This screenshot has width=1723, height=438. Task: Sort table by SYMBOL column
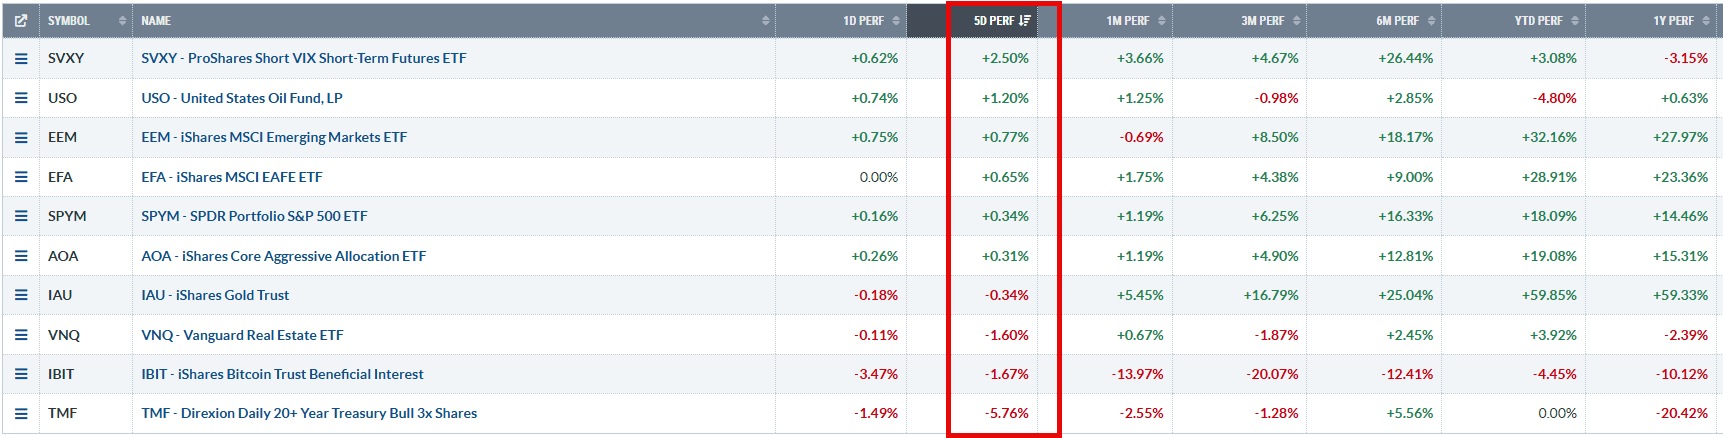click(86, 20)
